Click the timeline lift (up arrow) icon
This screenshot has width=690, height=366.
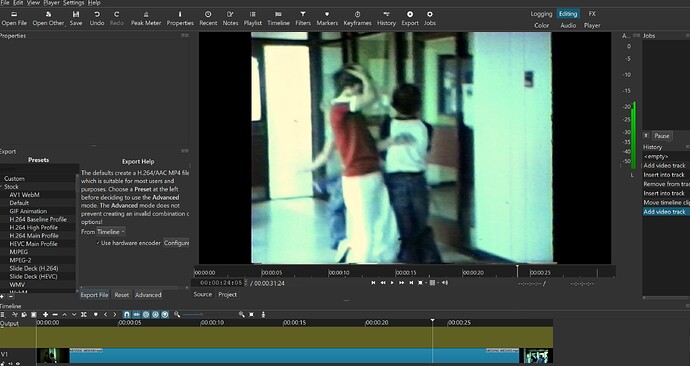coord(65,315)
